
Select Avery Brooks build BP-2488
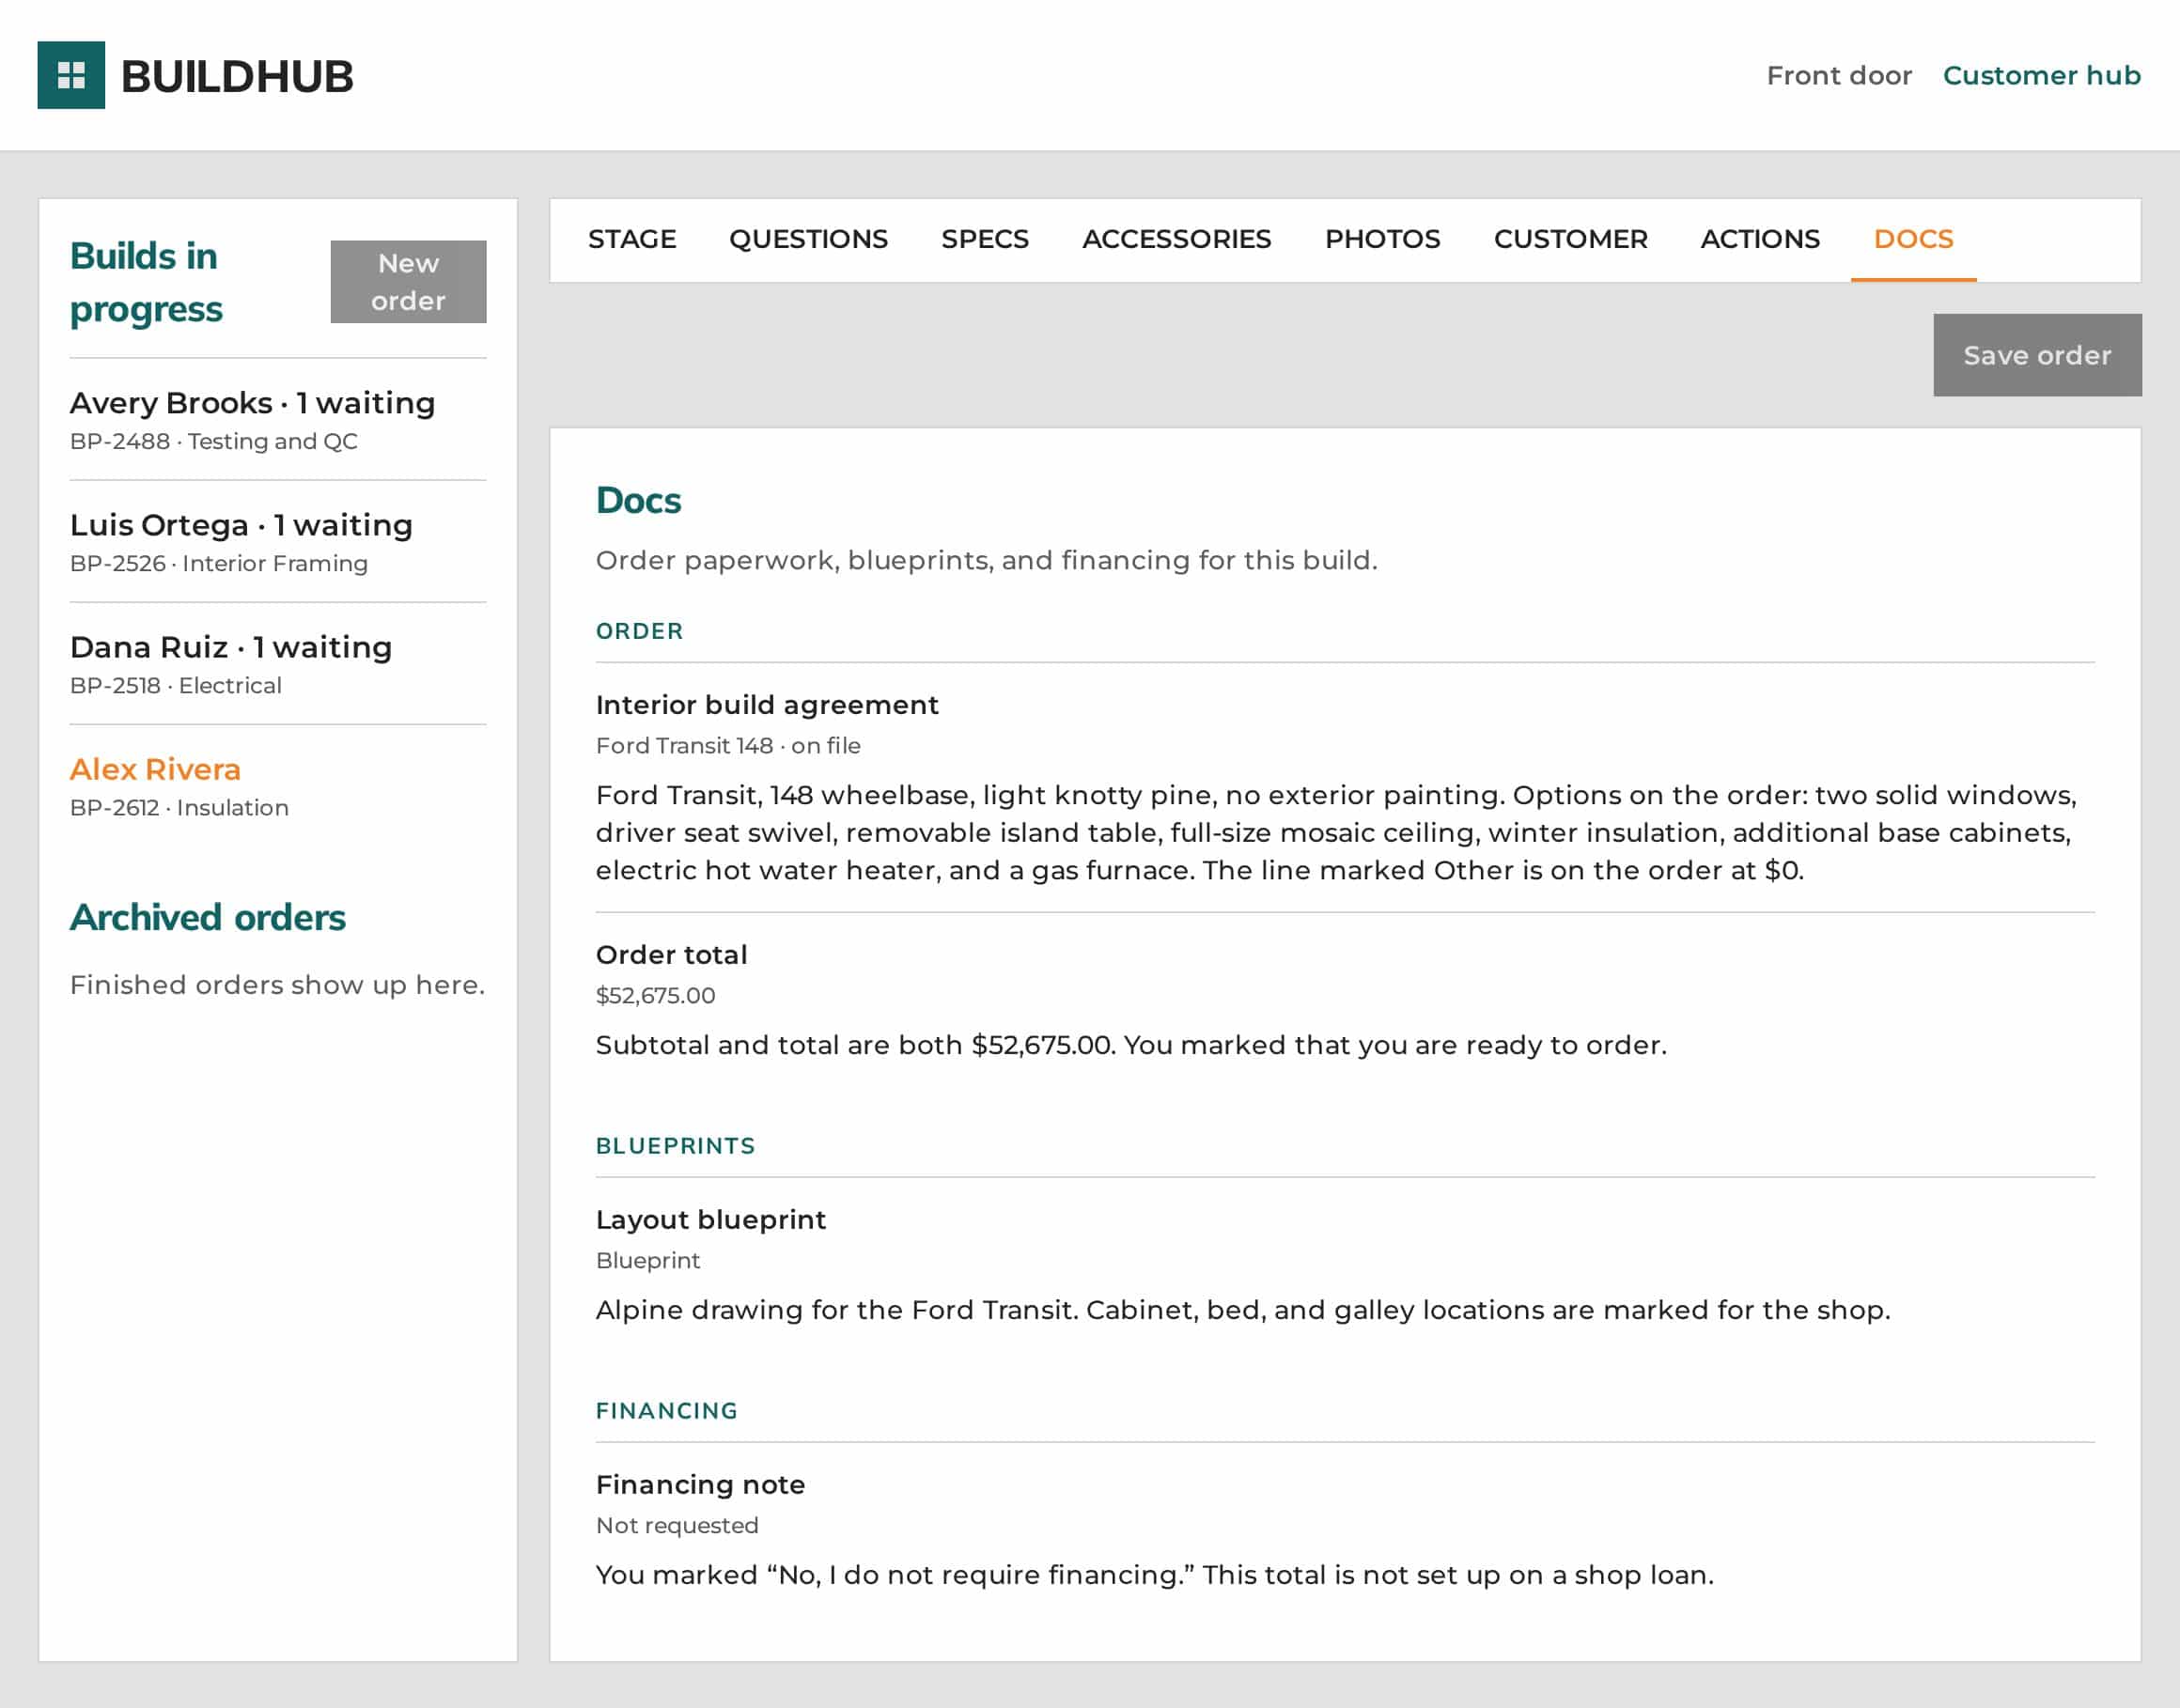278,420
